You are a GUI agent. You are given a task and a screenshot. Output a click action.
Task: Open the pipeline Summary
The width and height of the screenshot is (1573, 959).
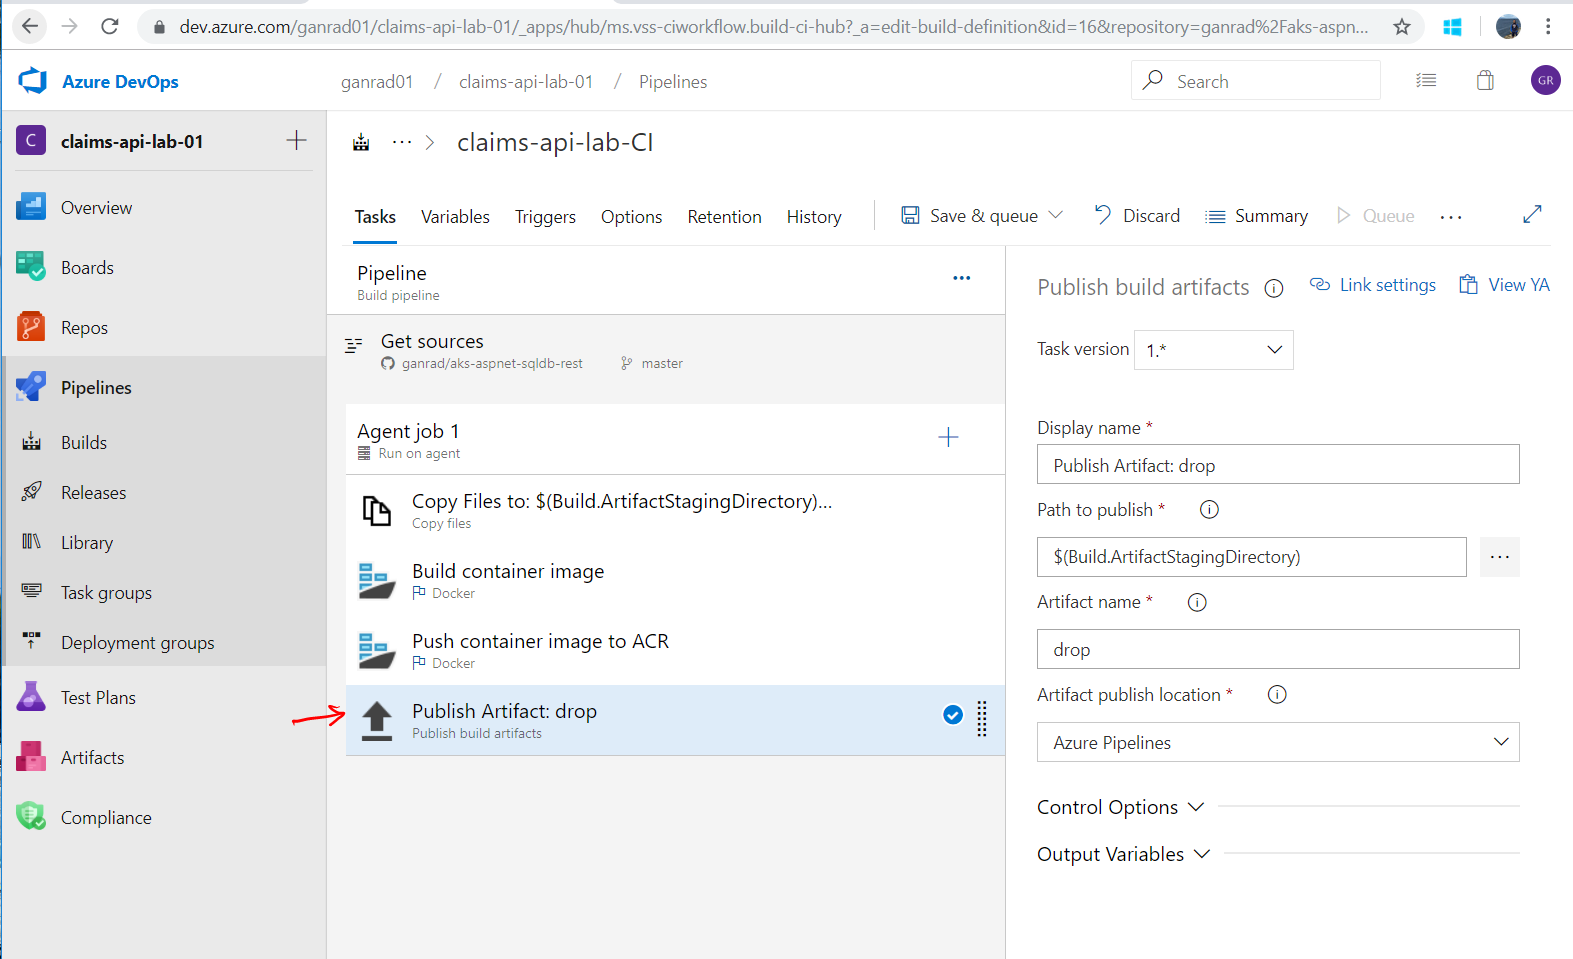pyautogui.click(x=1257, y=216)
